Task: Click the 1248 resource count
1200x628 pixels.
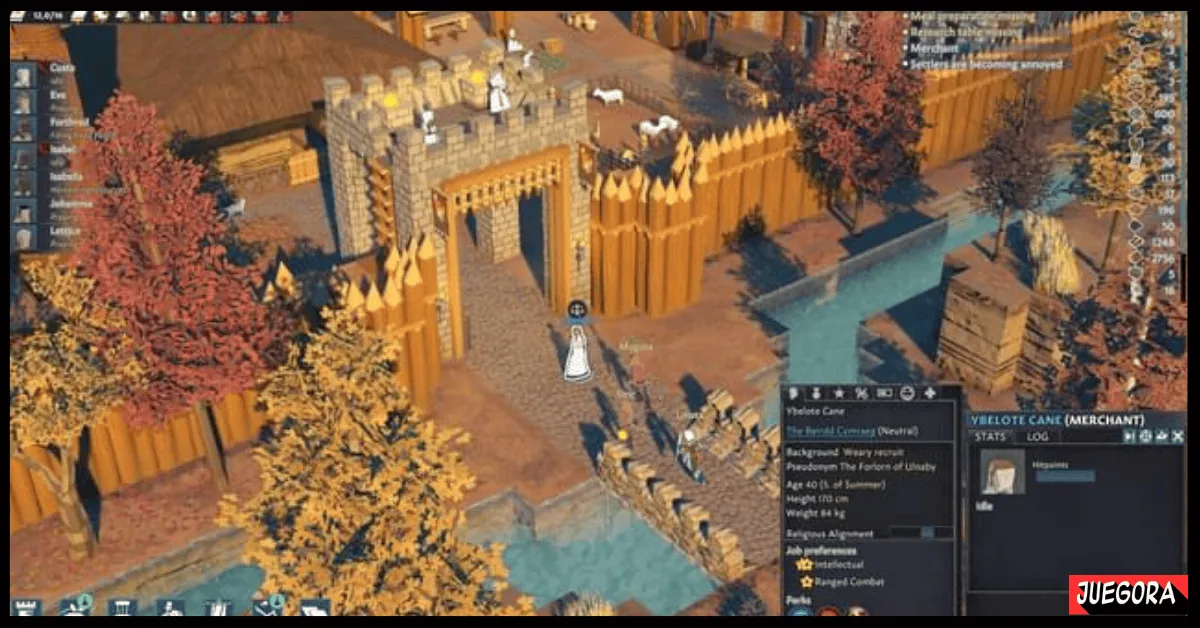Action: click(1164, 243)
